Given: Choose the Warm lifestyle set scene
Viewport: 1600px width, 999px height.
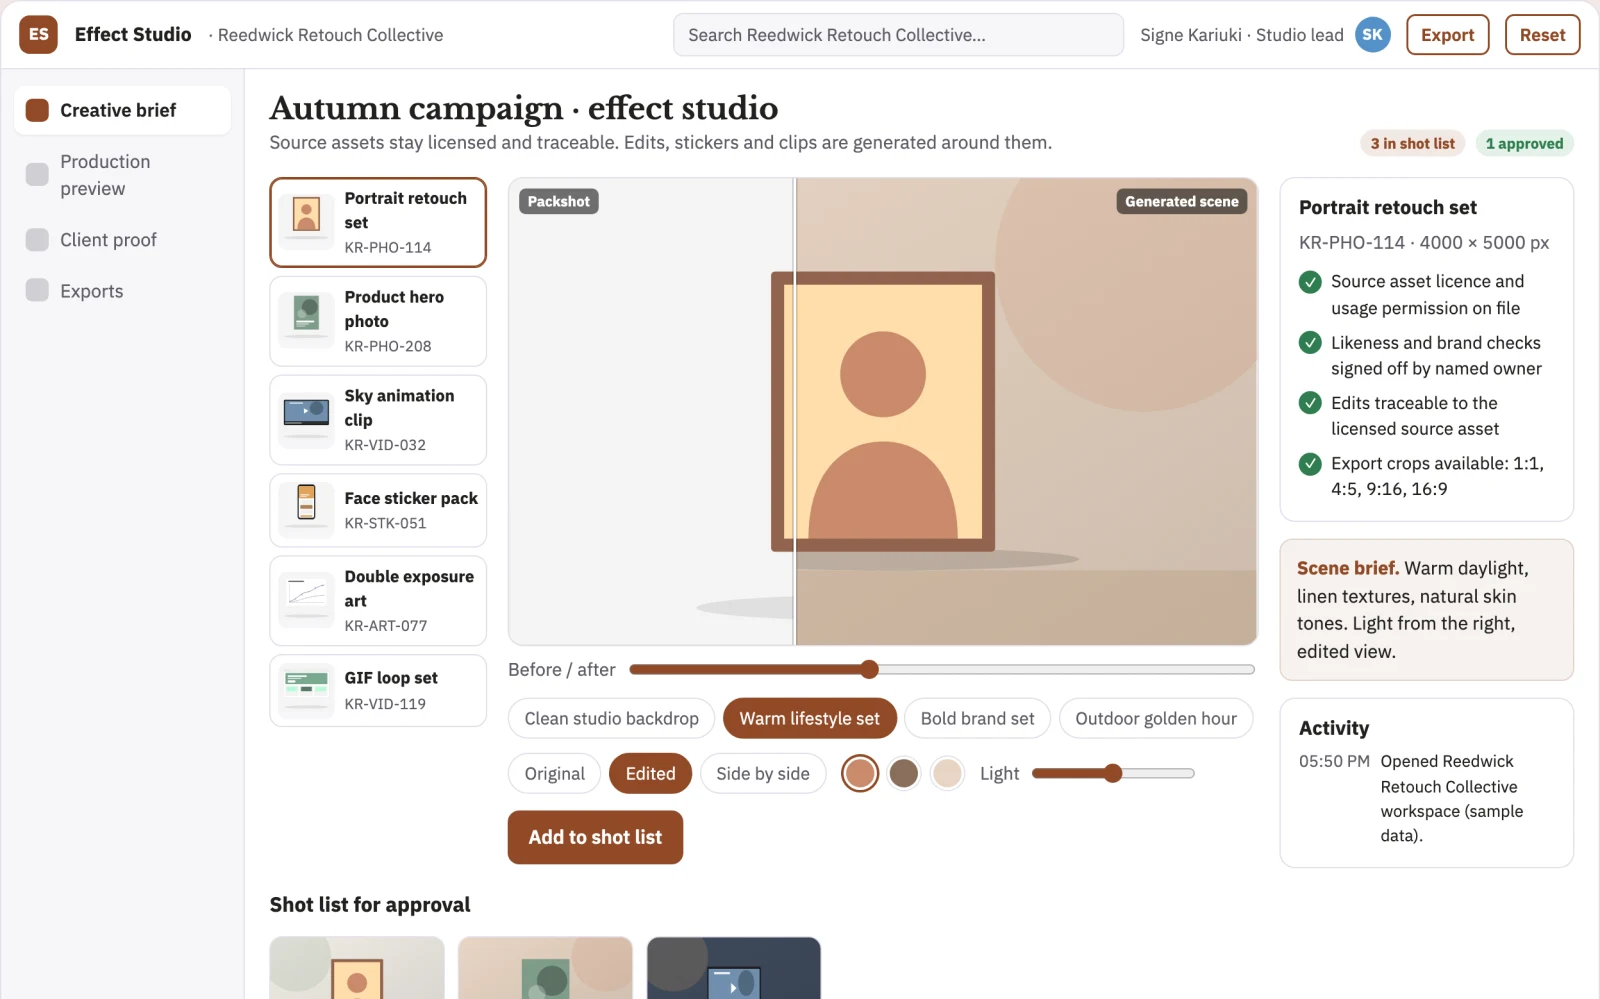Looking at the screenshot, I should (x=810, y=718).
